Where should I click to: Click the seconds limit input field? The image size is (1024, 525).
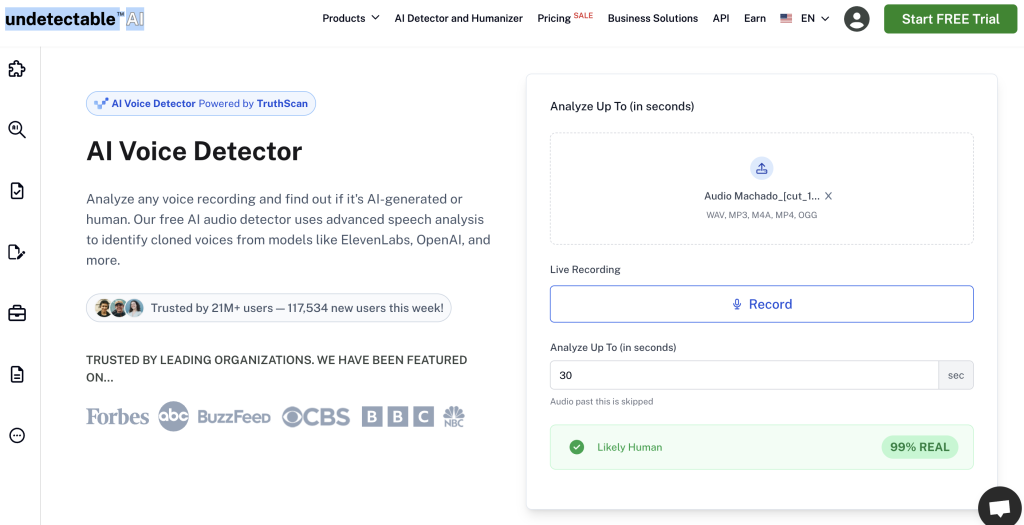[x=744, y=375]
